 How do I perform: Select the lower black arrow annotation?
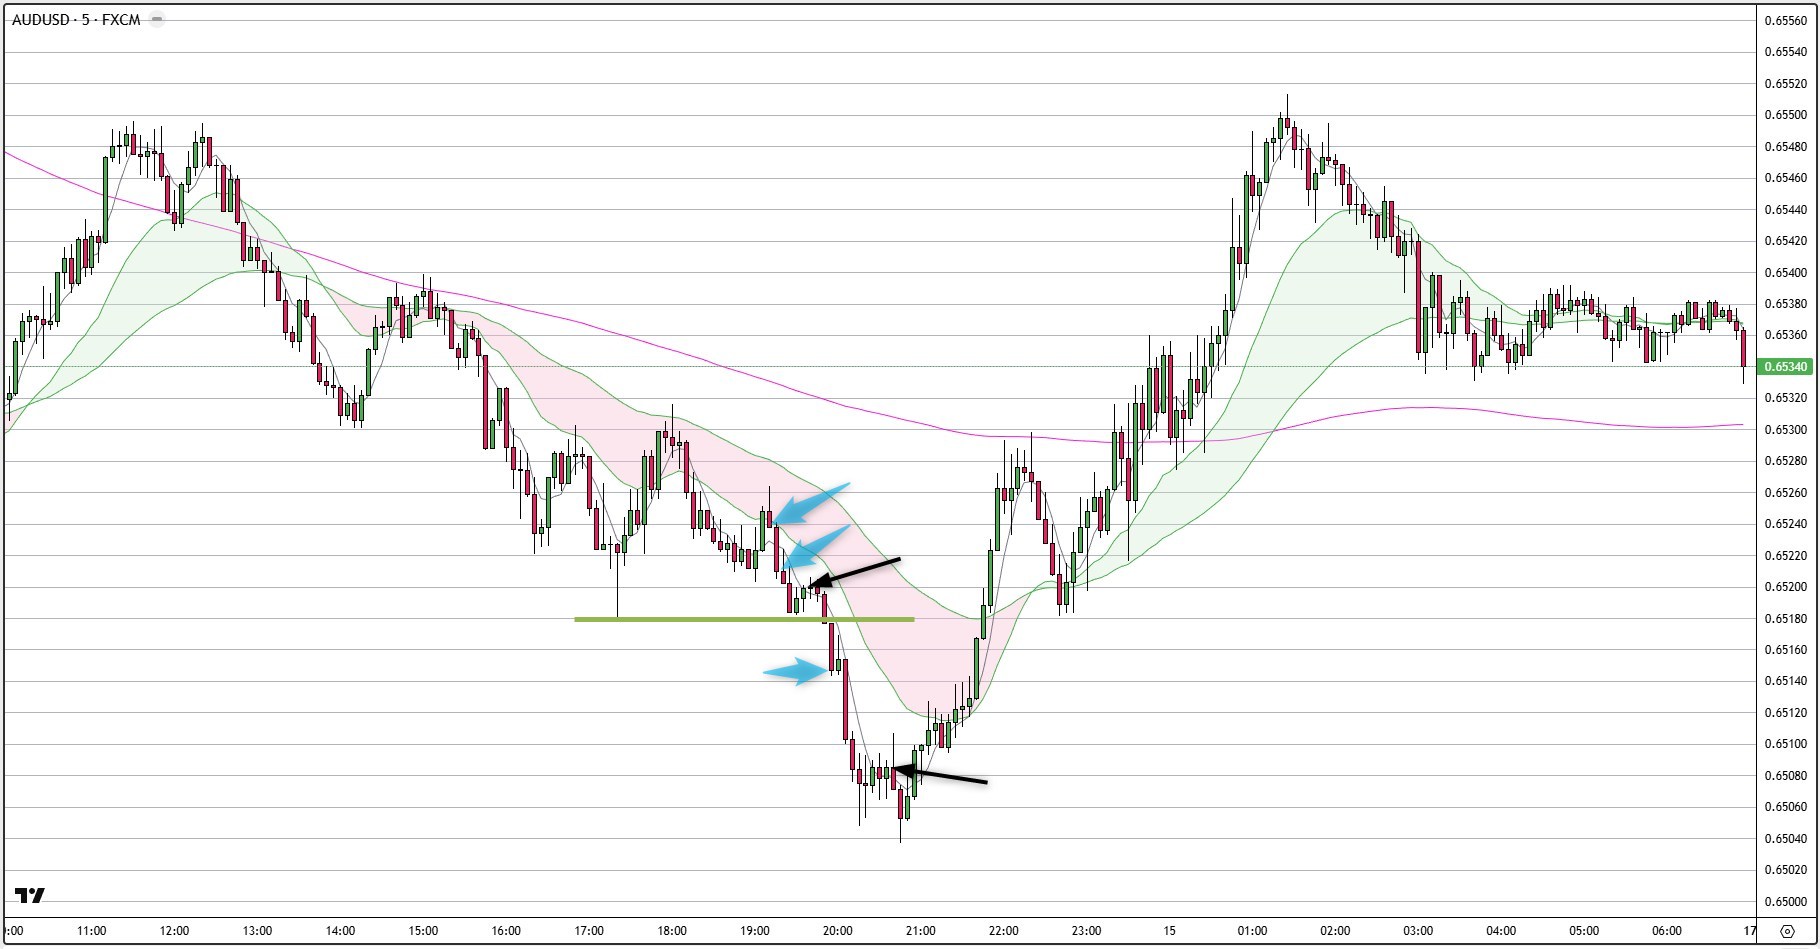pos(940,775)
